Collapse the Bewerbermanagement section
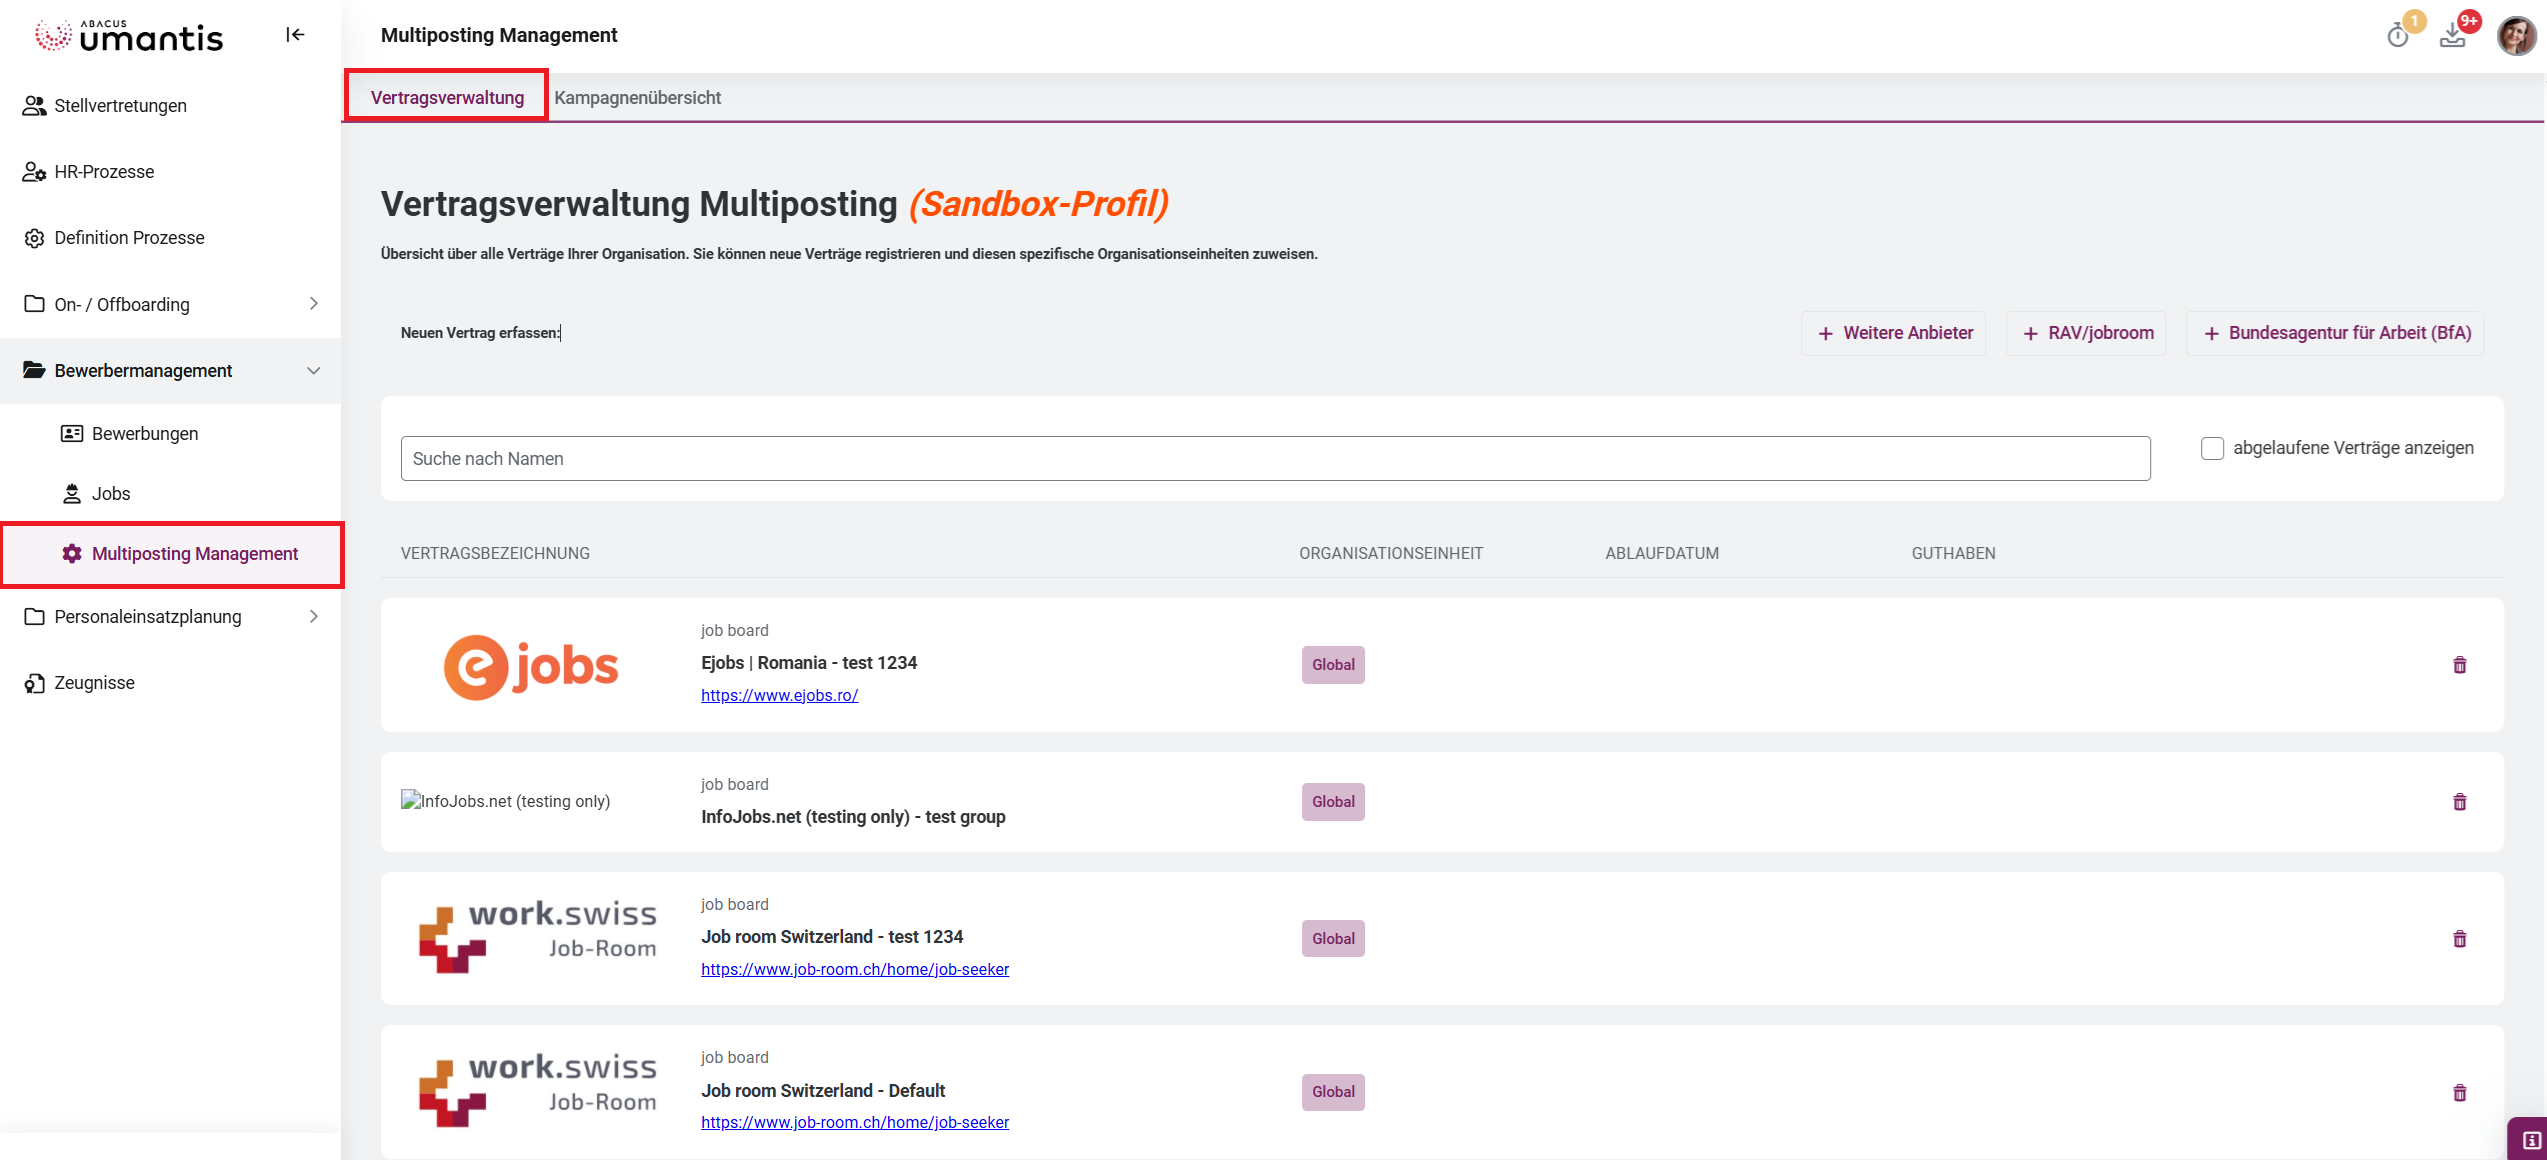Image resolution: width=2547 pixels, height=1160 pixels. pos(313,371)
